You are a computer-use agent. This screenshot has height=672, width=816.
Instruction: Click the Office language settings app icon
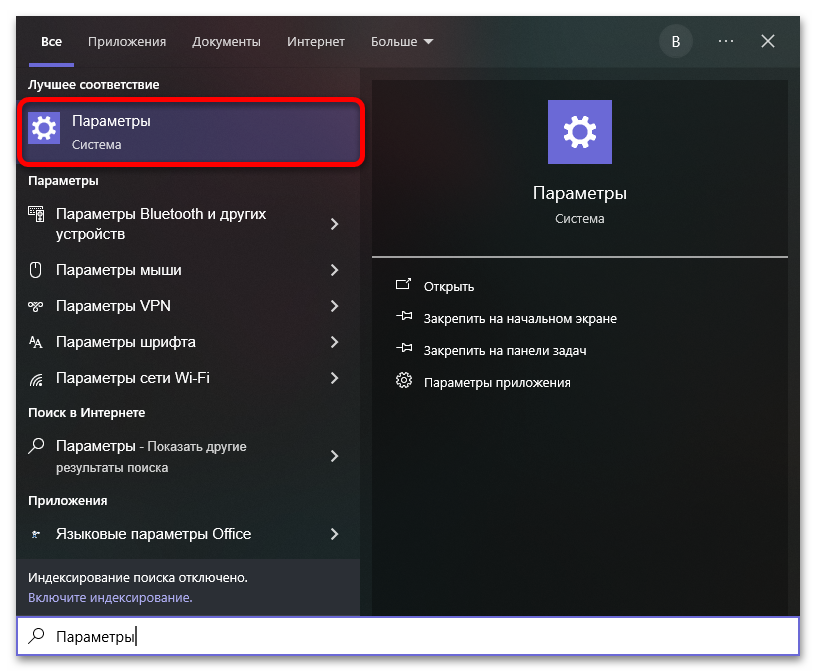tap(35, 534)
